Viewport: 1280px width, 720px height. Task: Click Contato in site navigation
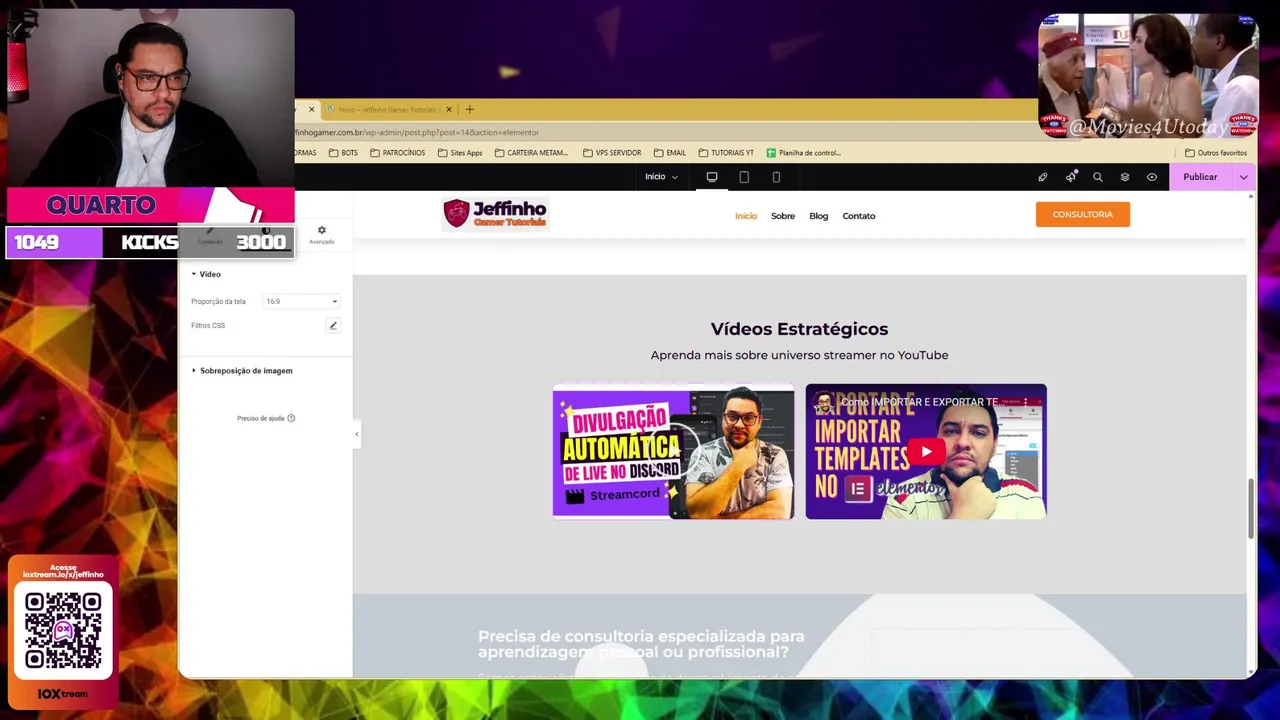859,216
